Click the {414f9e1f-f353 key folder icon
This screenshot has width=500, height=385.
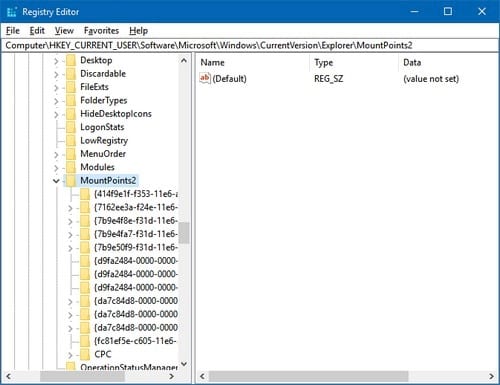pyautogui.click(x=85, y=194)
